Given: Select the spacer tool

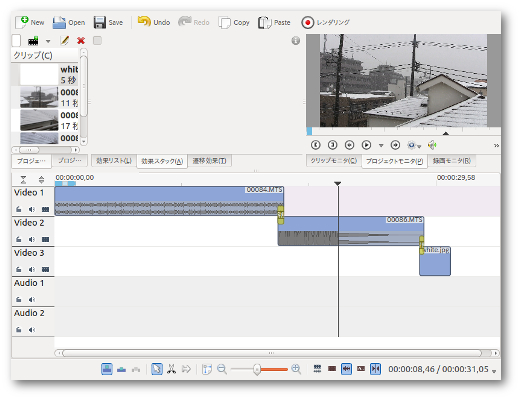Looking at the screenshot, I should click(186, 369).
